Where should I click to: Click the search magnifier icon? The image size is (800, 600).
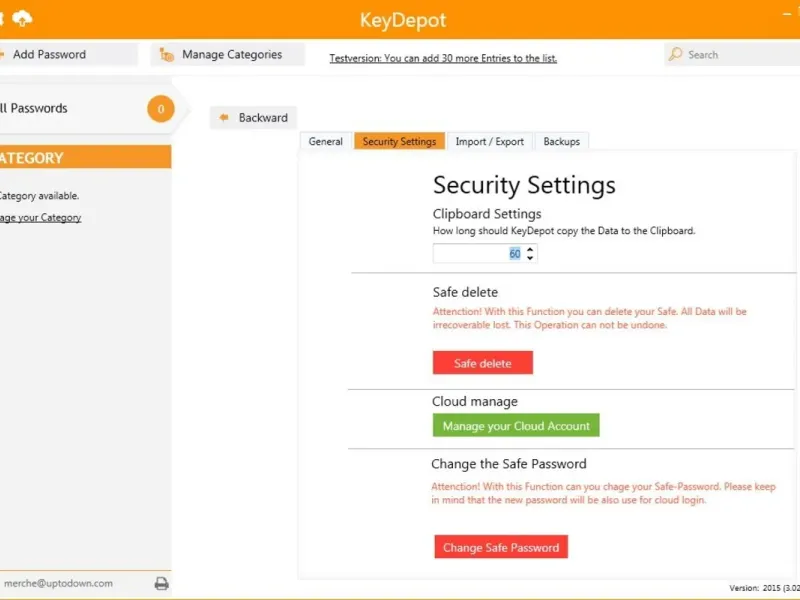[x=676, y=55]
